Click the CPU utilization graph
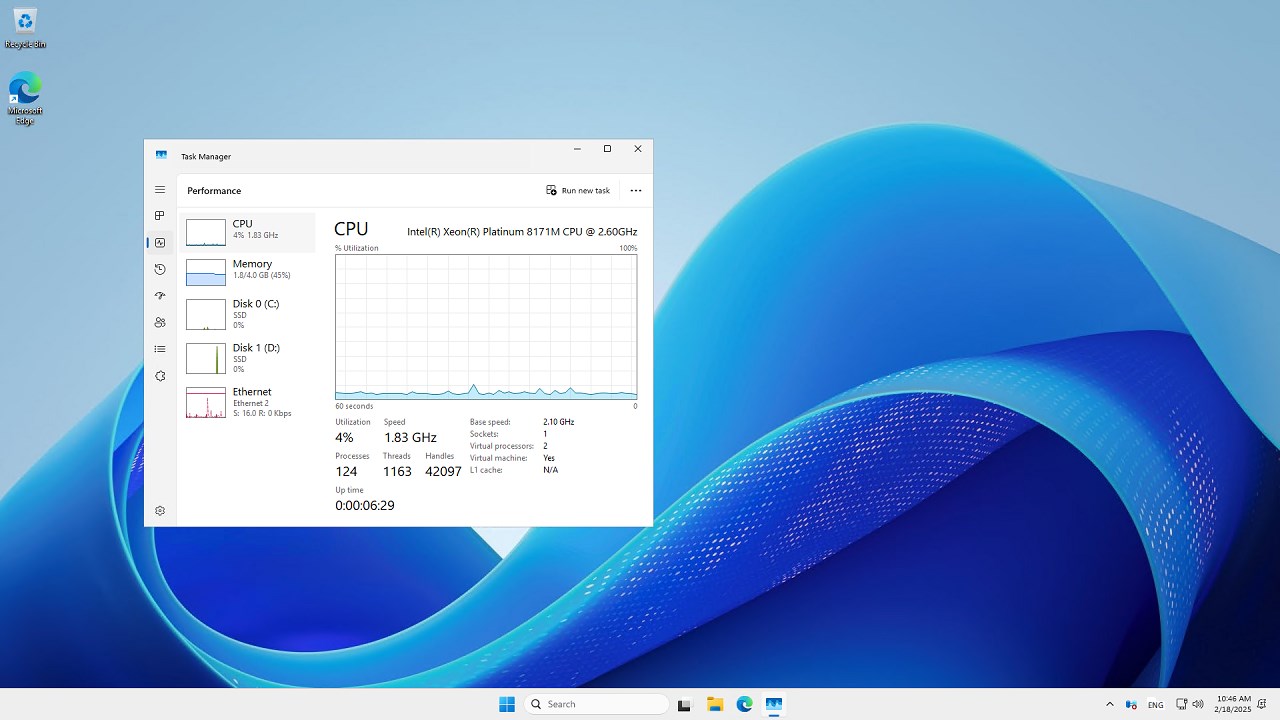Viewport: 1280px width, 720px height. coord(486,326)
